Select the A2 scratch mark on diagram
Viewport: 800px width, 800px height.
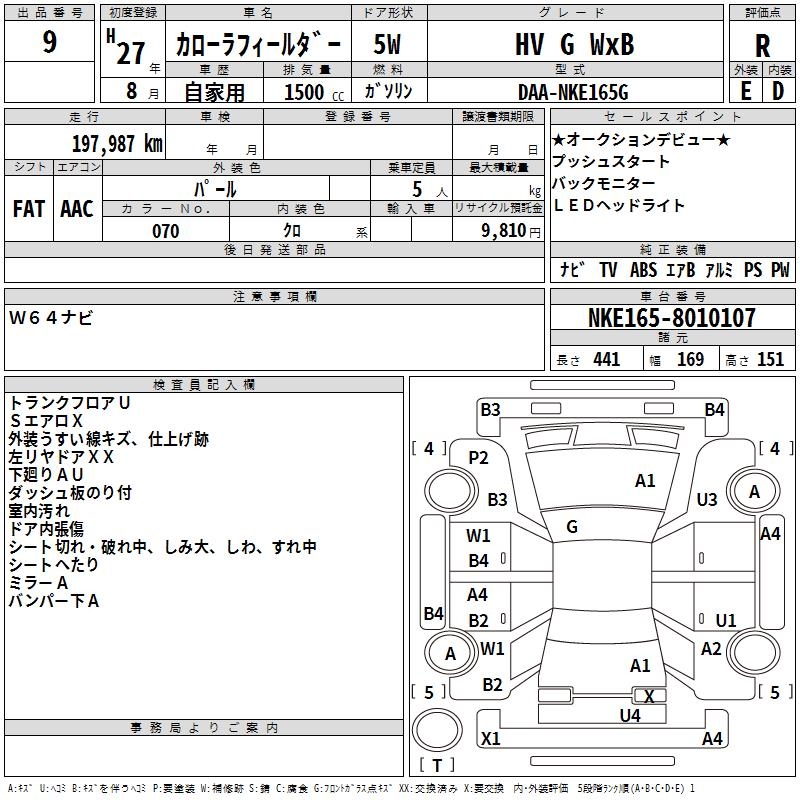click(711, 649)
